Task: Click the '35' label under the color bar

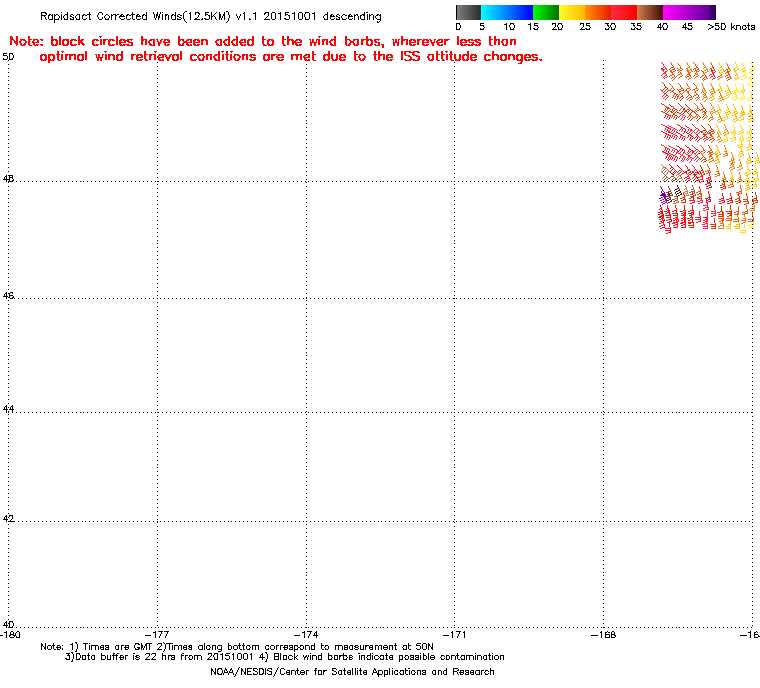Action: click(x=636, y=27)
